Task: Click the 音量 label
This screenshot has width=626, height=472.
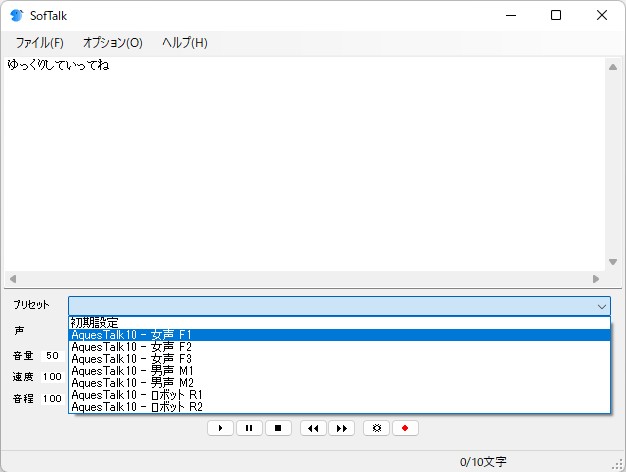Action: (23, 355)
